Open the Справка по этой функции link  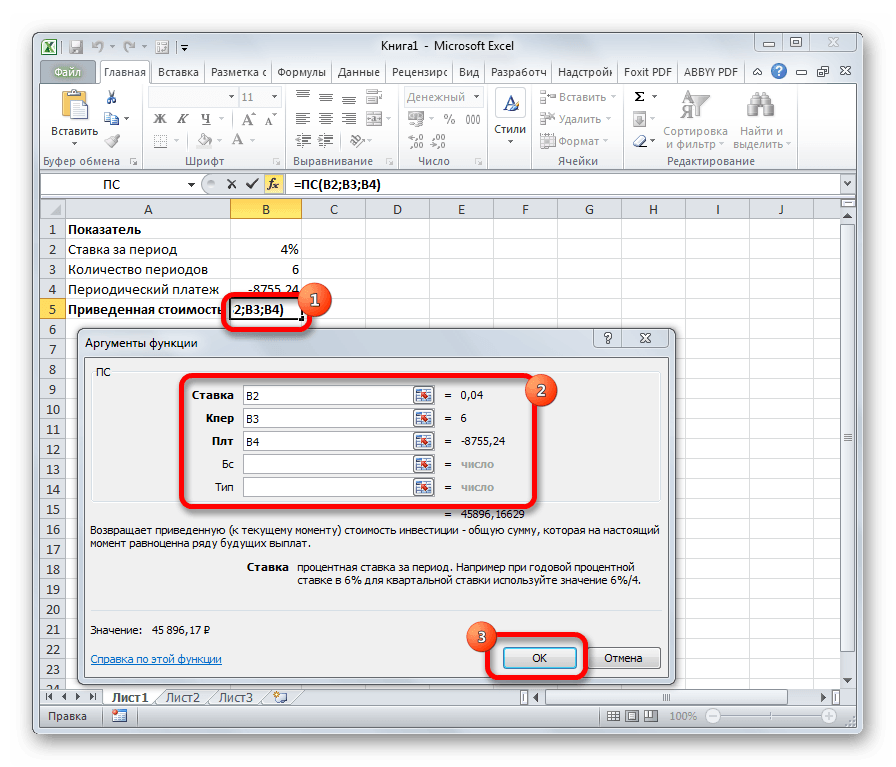[156, 659]
